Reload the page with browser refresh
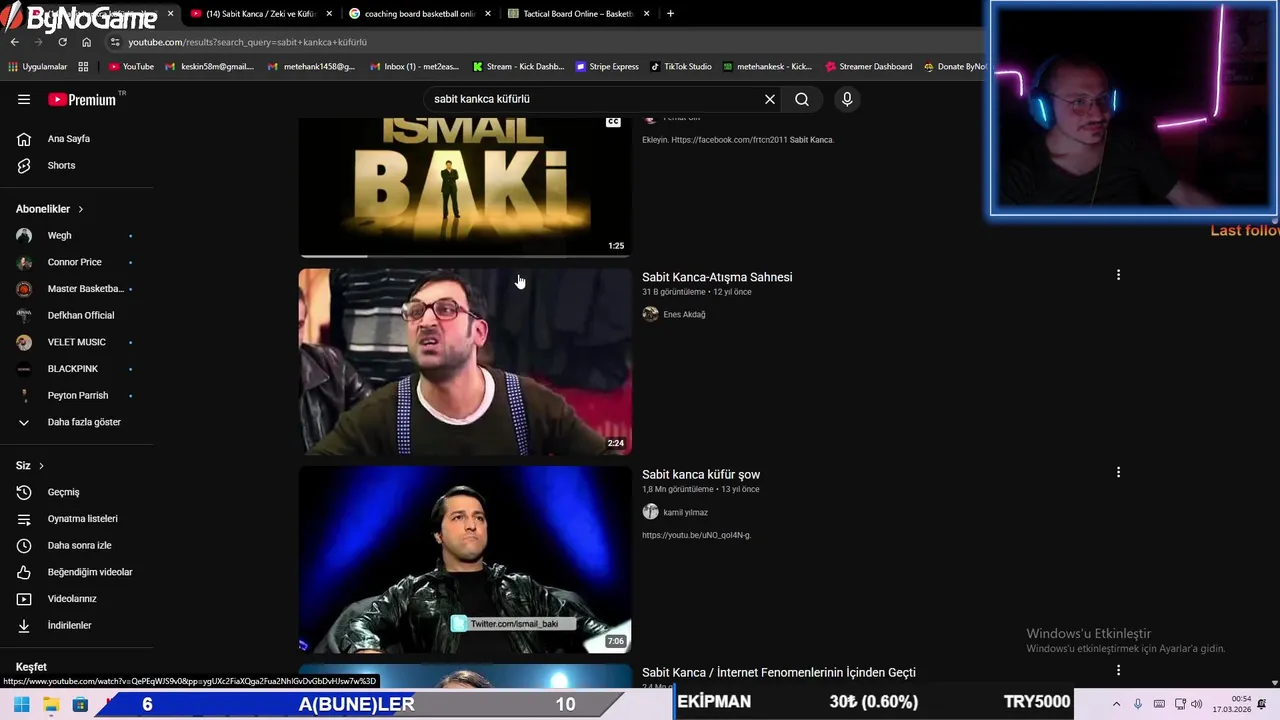This screenshot has width=1280, height=720. click(x=63, y=42)
